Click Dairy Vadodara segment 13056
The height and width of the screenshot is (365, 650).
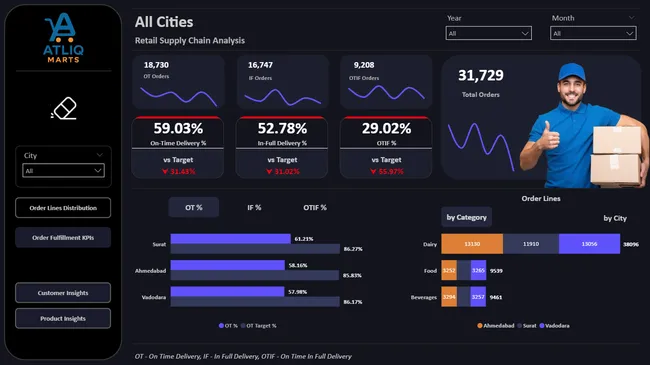[x=589, y=244]
